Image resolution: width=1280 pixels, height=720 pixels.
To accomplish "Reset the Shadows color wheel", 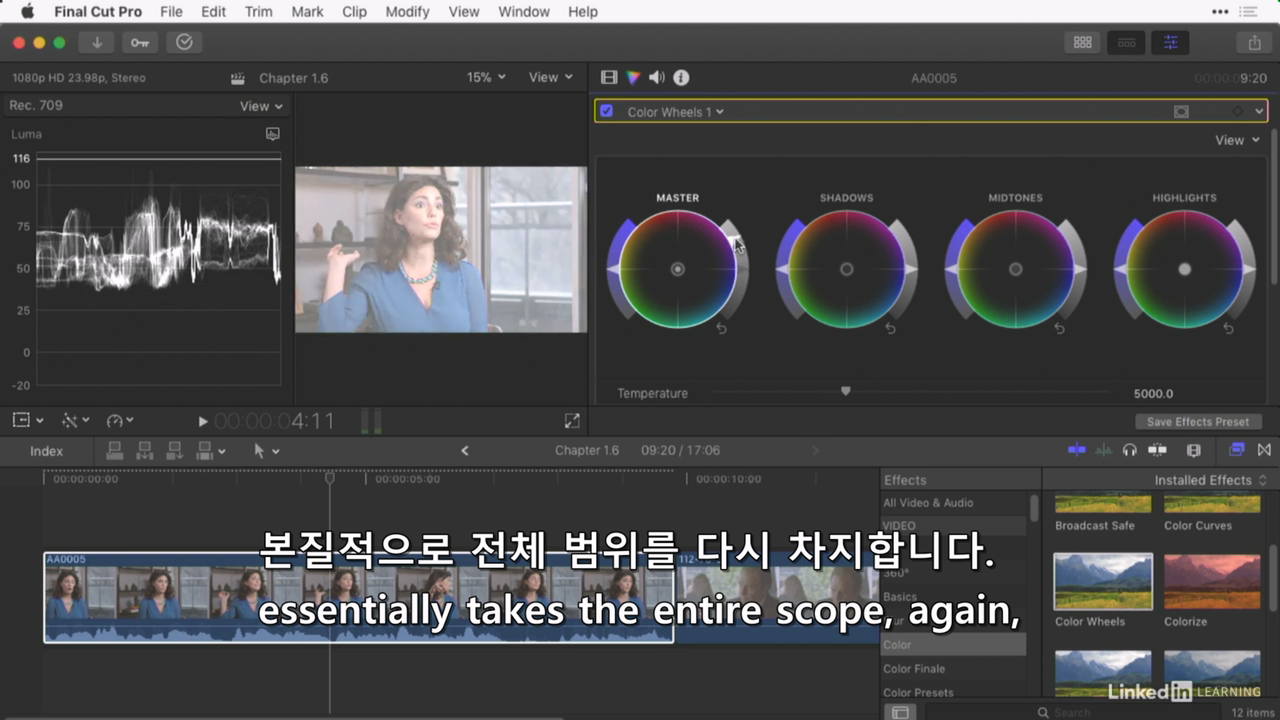I will click(891, 328).
